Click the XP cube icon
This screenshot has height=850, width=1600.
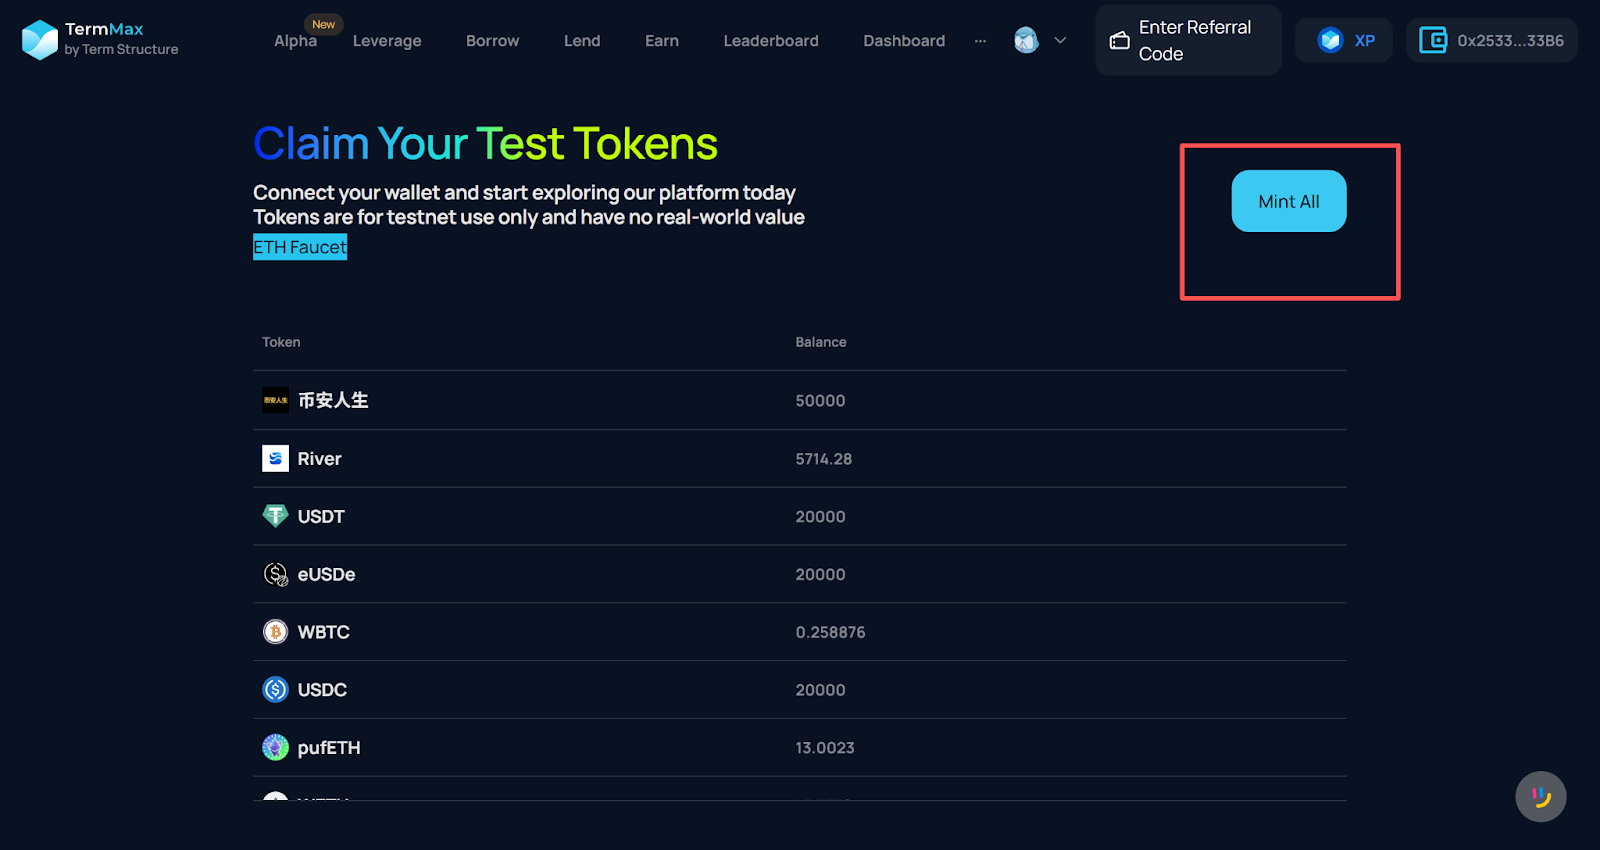tap(1330, 40)
